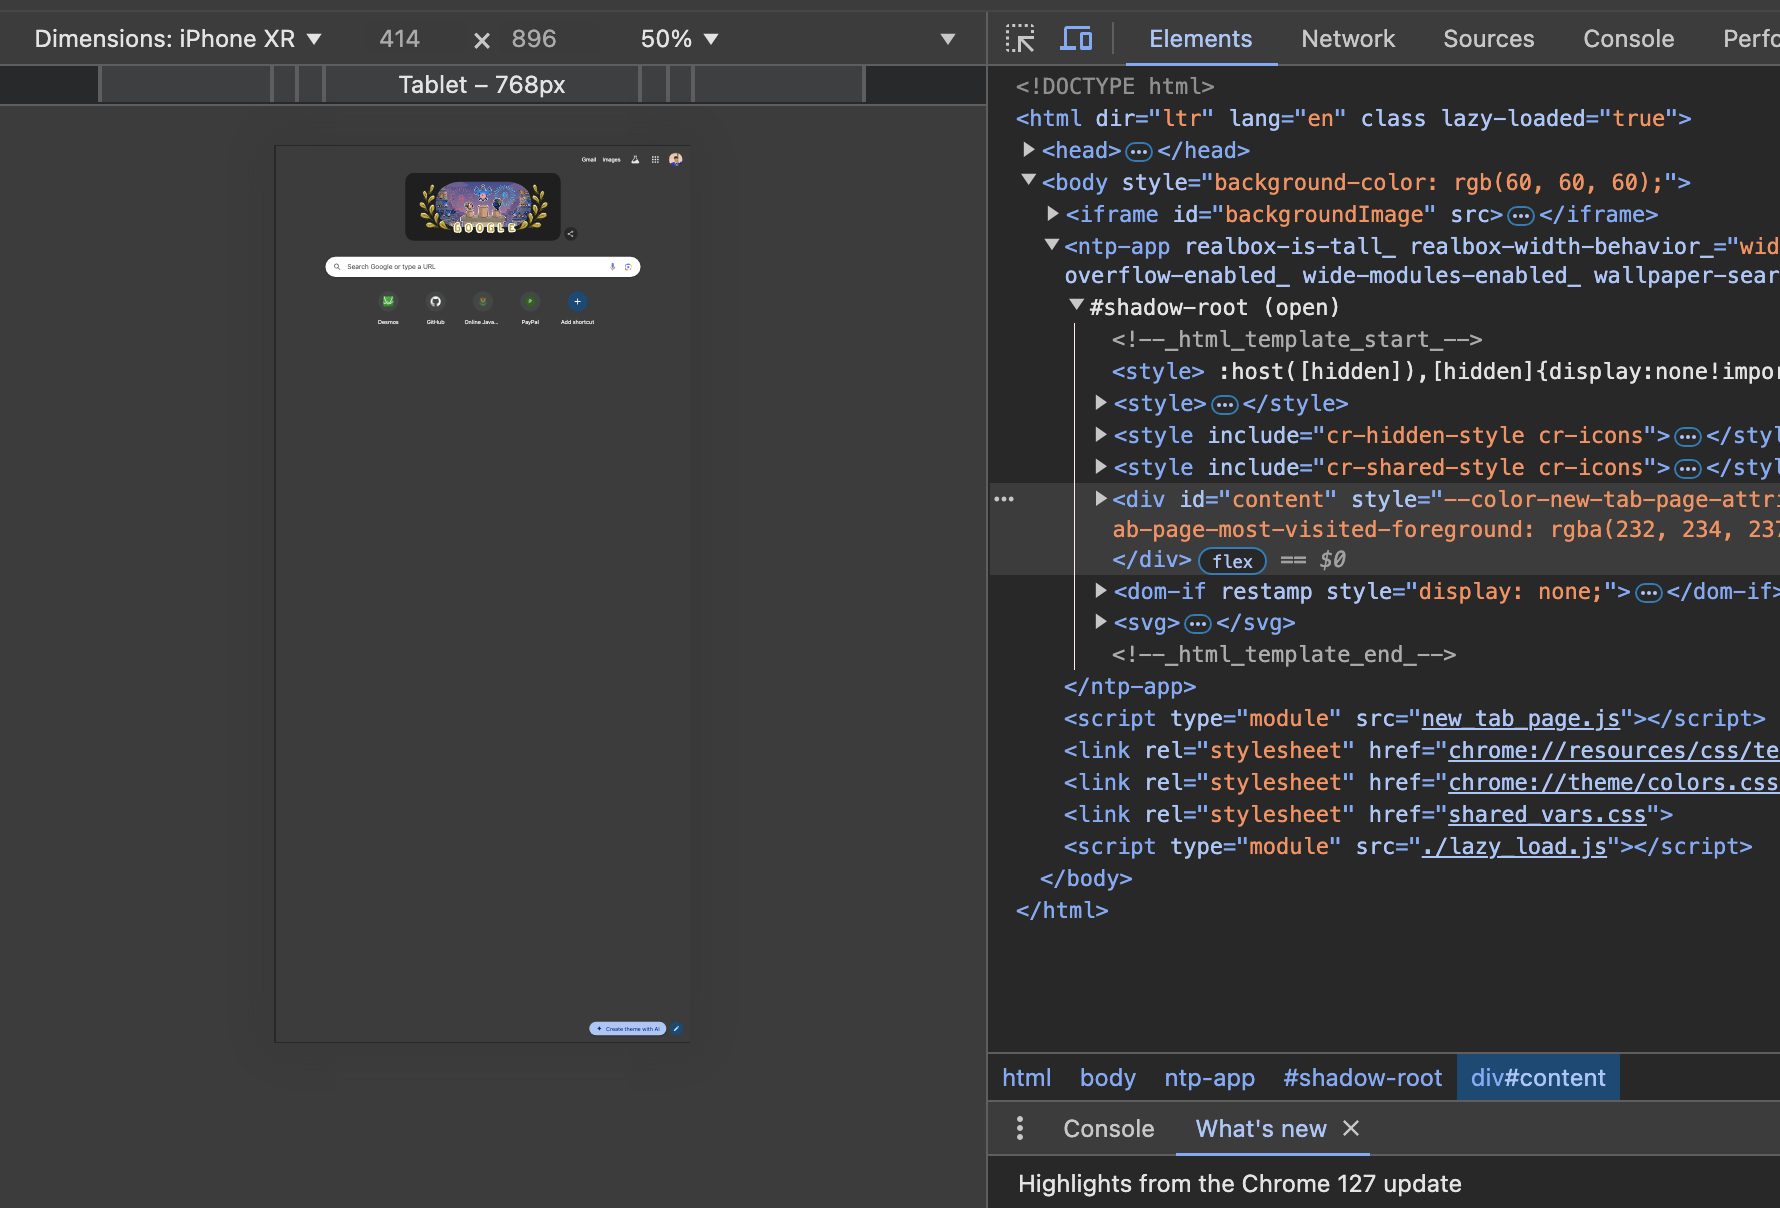Open the chrome://resources/css stylesheet link

(x=1614, y=750)
